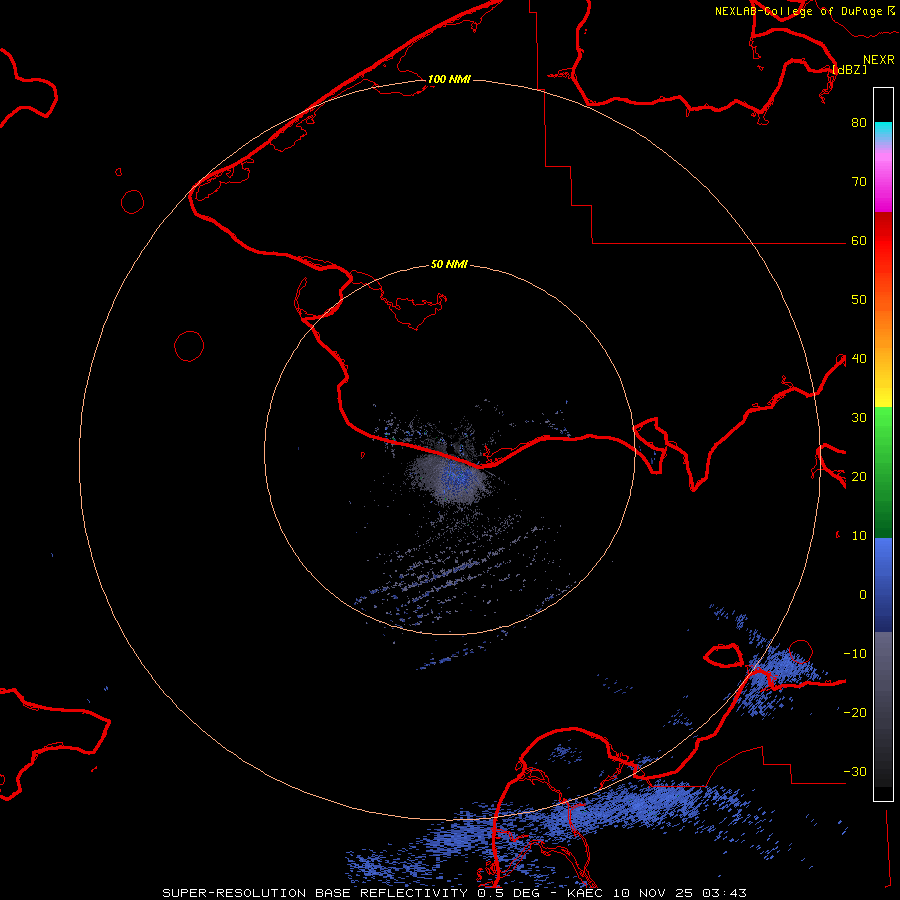Click the cyan band atop the color bar
Image resolution: width=900 pixels, height=900 pixels.
883,130
